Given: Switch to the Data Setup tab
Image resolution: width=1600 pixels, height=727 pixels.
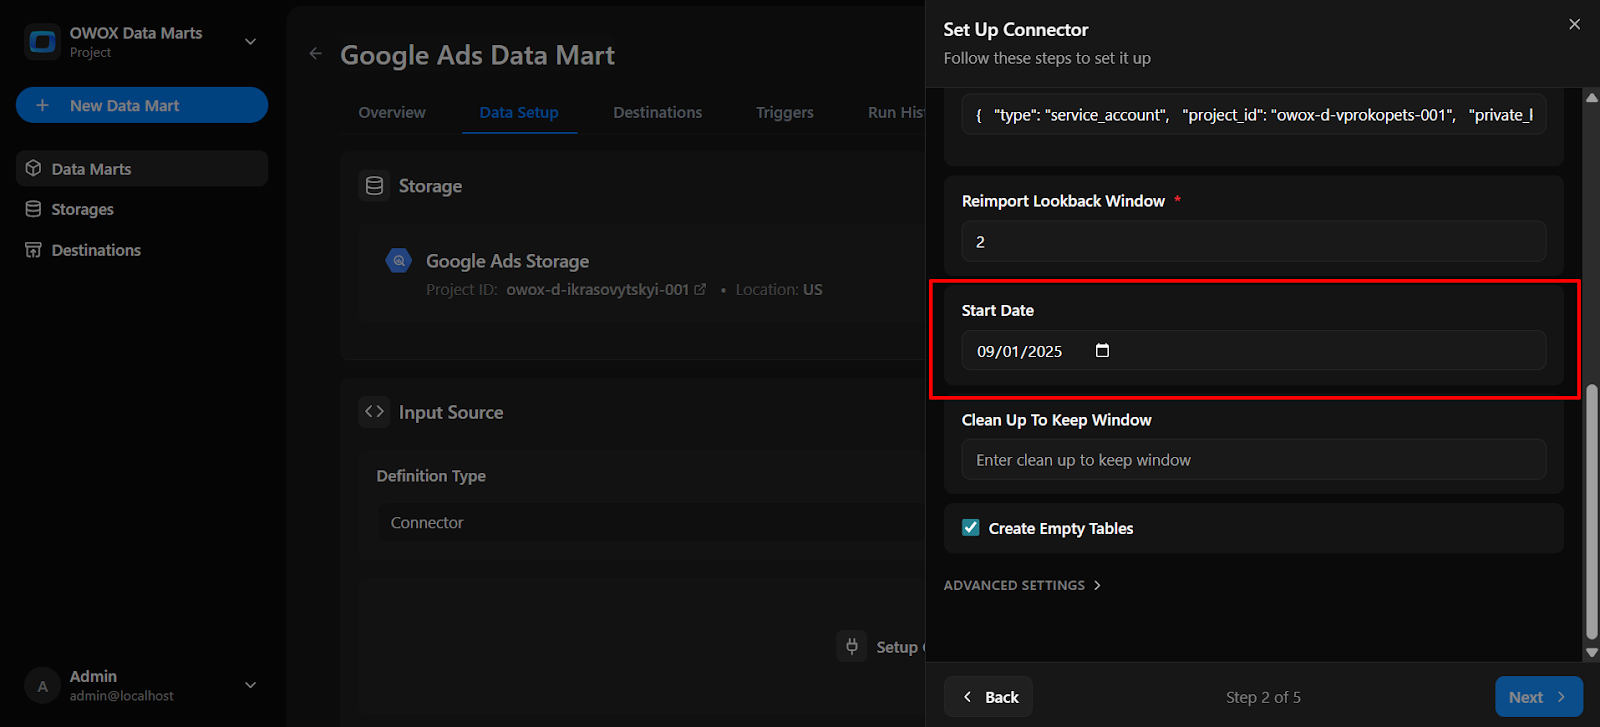Looking at the screenshot, I should [519, 112].
